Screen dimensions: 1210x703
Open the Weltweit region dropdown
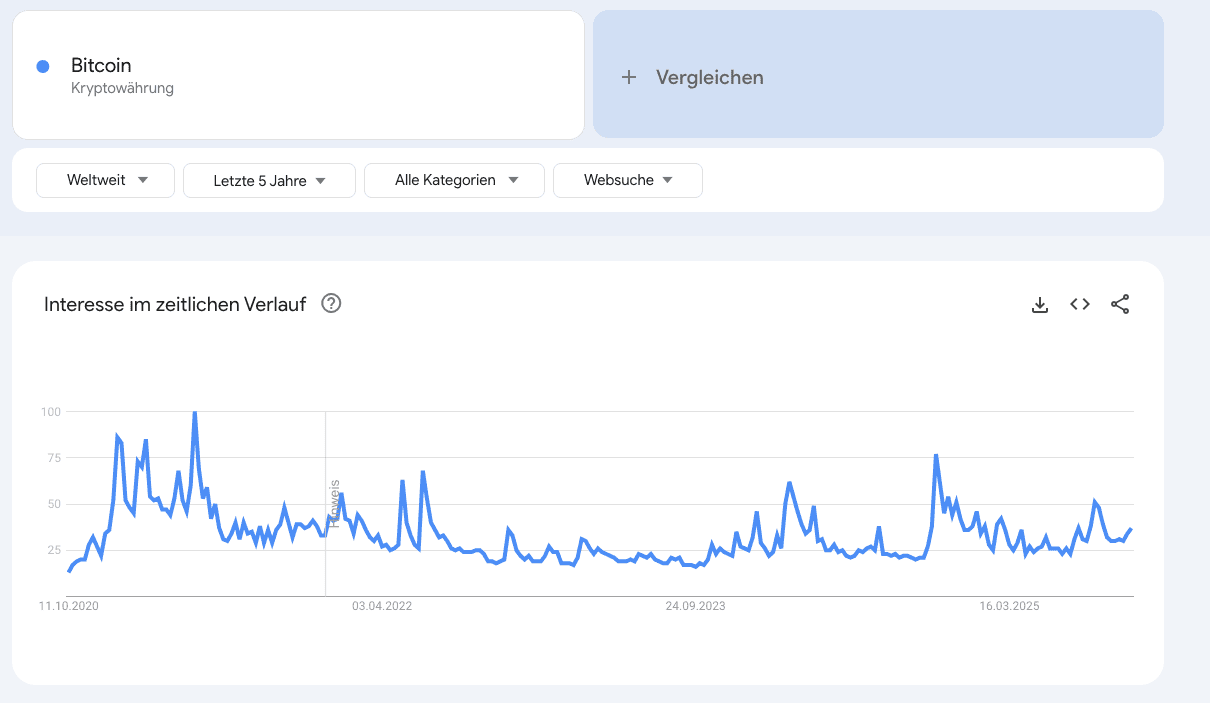(106, 180)
